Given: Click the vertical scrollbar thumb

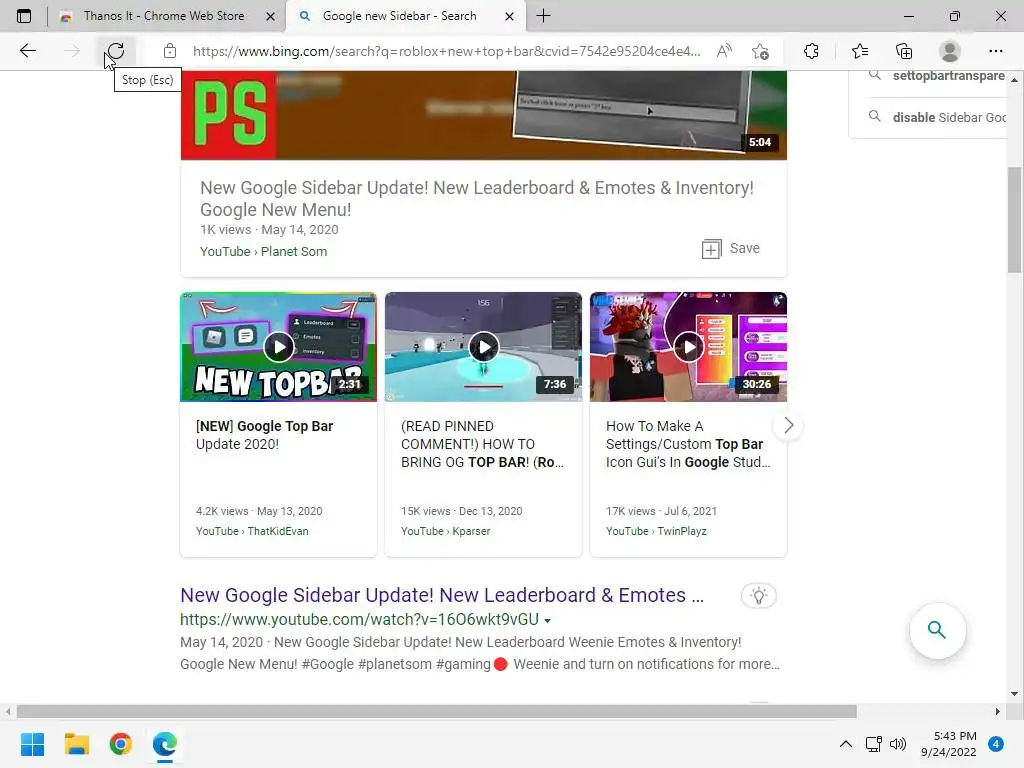Looking at the screenshot, I should pyautogui.click(x=1014, y=220).
